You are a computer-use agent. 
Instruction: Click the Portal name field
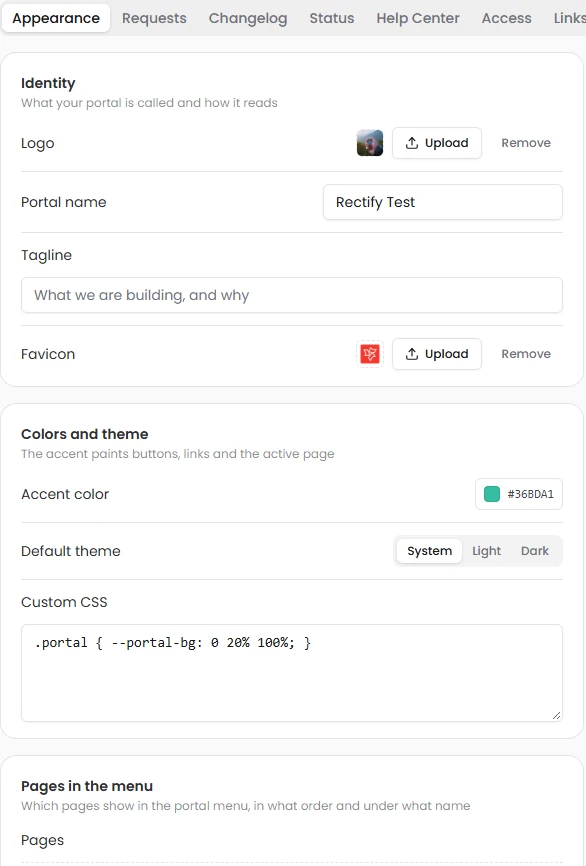[x=443, y=202]
